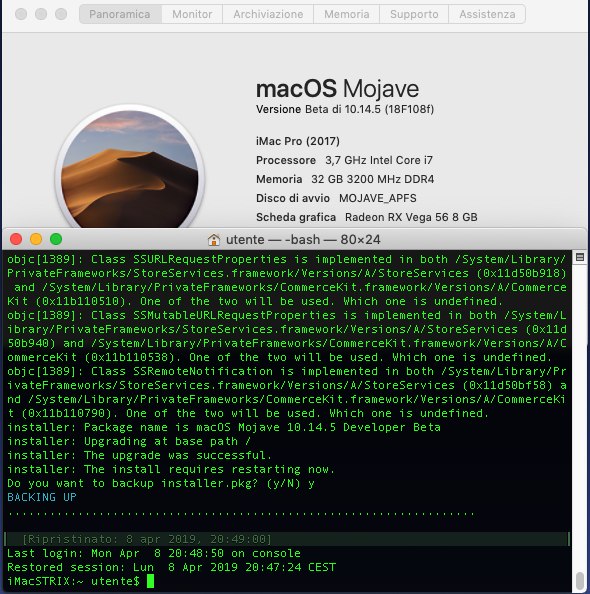The image size is (590, 594).
Task: Open the Supporto tab
Action: click(x=414, y=14)
